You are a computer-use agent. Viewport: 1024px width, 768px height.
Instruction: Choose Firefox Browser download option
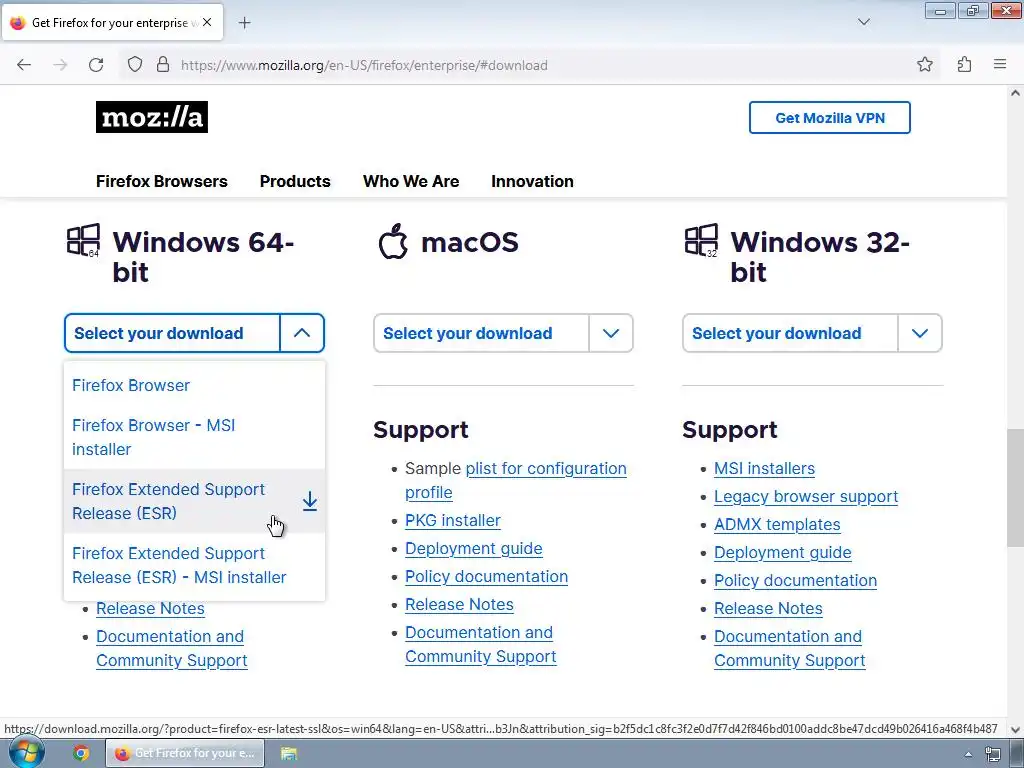tap(194, 385)
